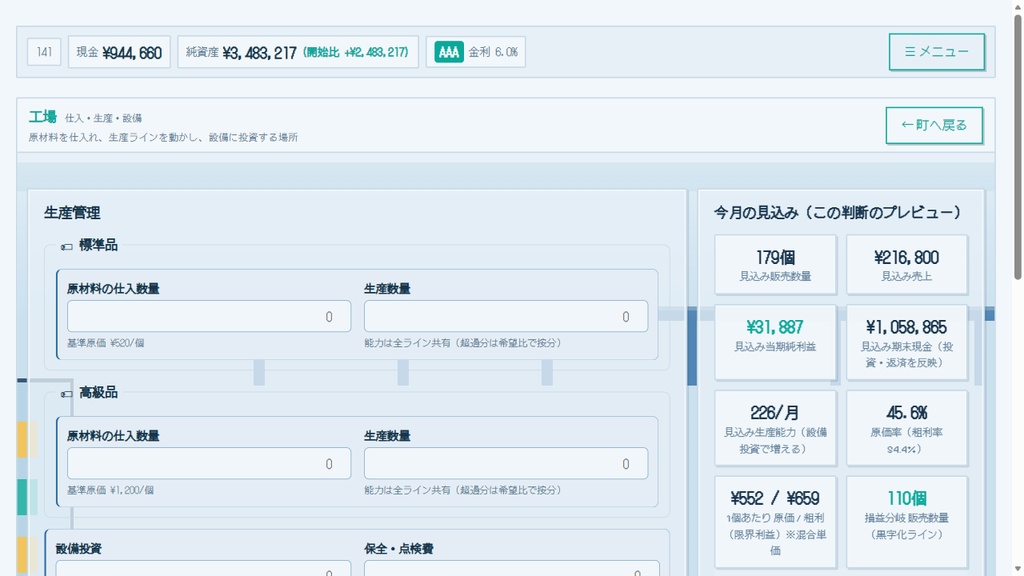Focus 高級品 生産数量 input field
1024x576 pixels.
(506, 464)
